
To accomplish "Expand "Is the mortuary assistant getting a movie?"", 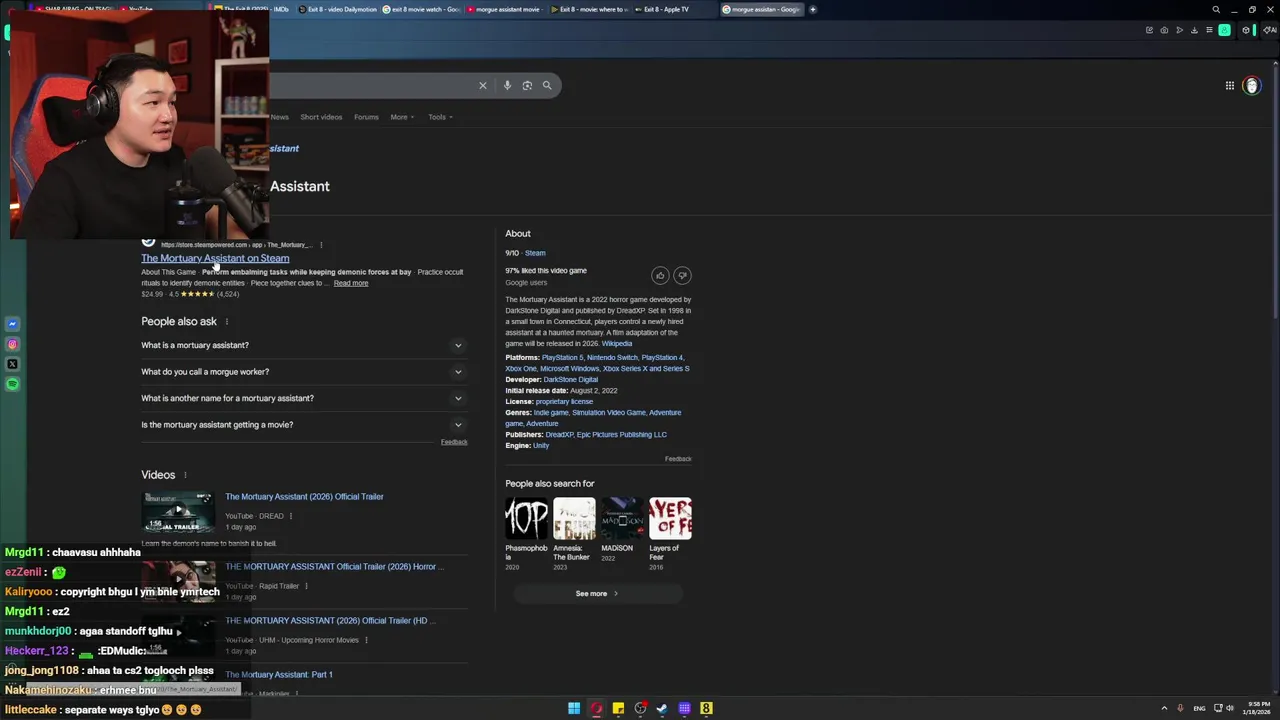I will coord(304,425).
